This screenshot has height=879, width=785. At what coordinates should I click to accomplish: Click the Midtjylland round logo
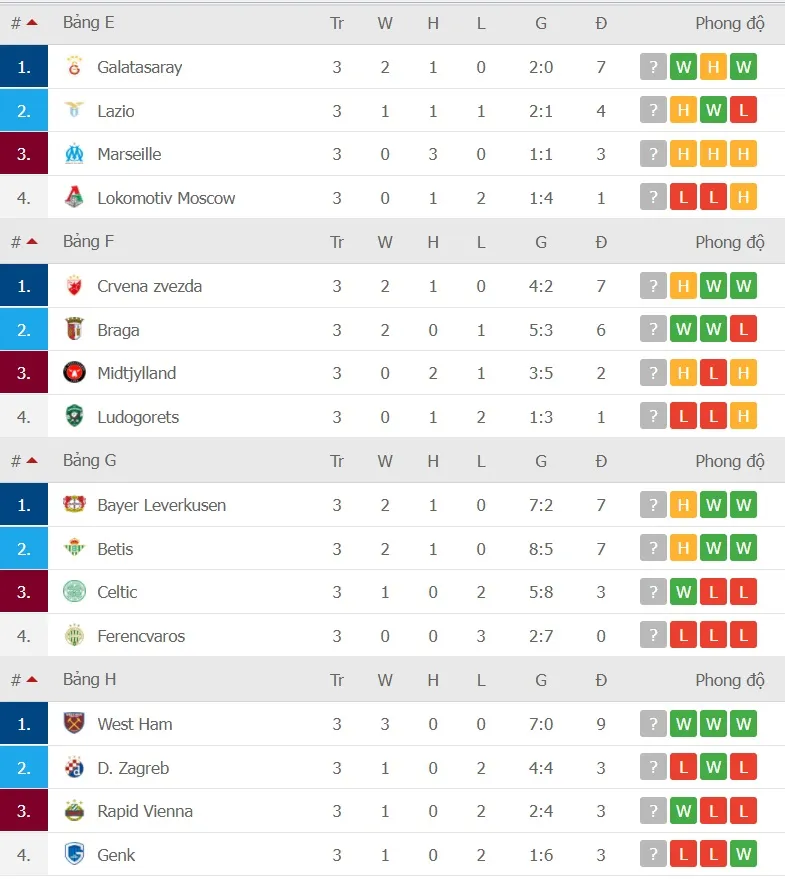[x=74, y=373]
